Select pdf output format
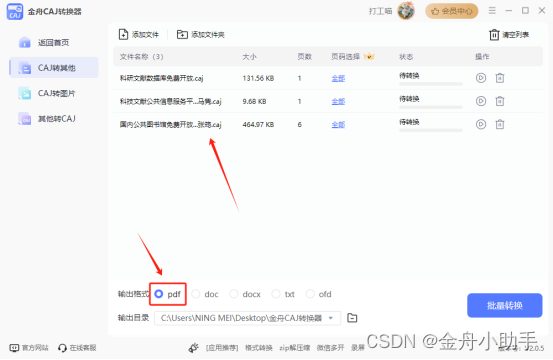The width and height of the screenshot is (553, 360). 159,294
